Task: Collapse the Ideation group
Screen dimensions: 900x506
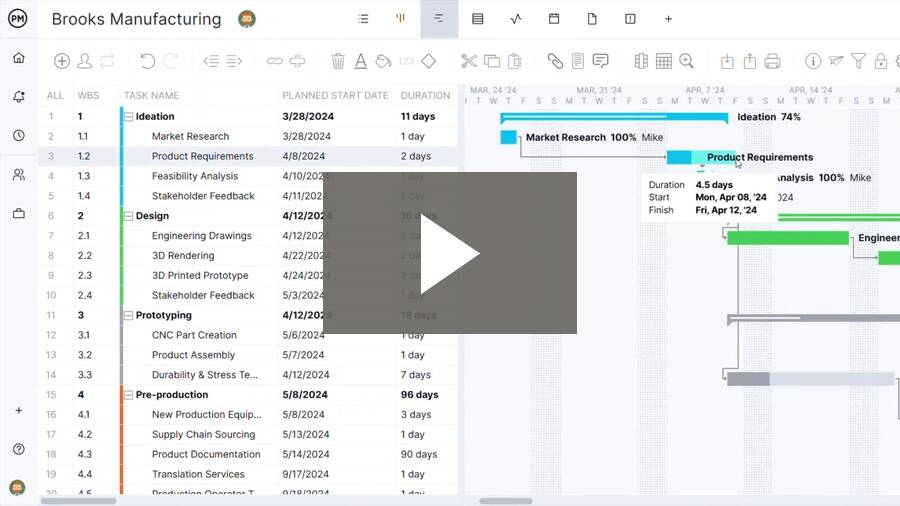Action: tap(129, 116)
